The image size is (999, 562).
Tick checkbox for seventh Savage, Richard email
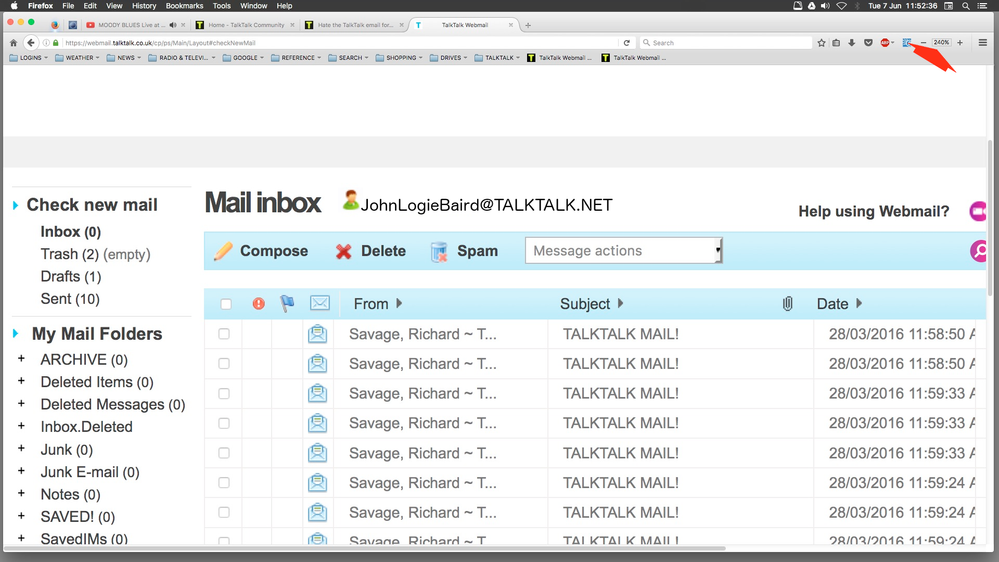tap(224, 512)
